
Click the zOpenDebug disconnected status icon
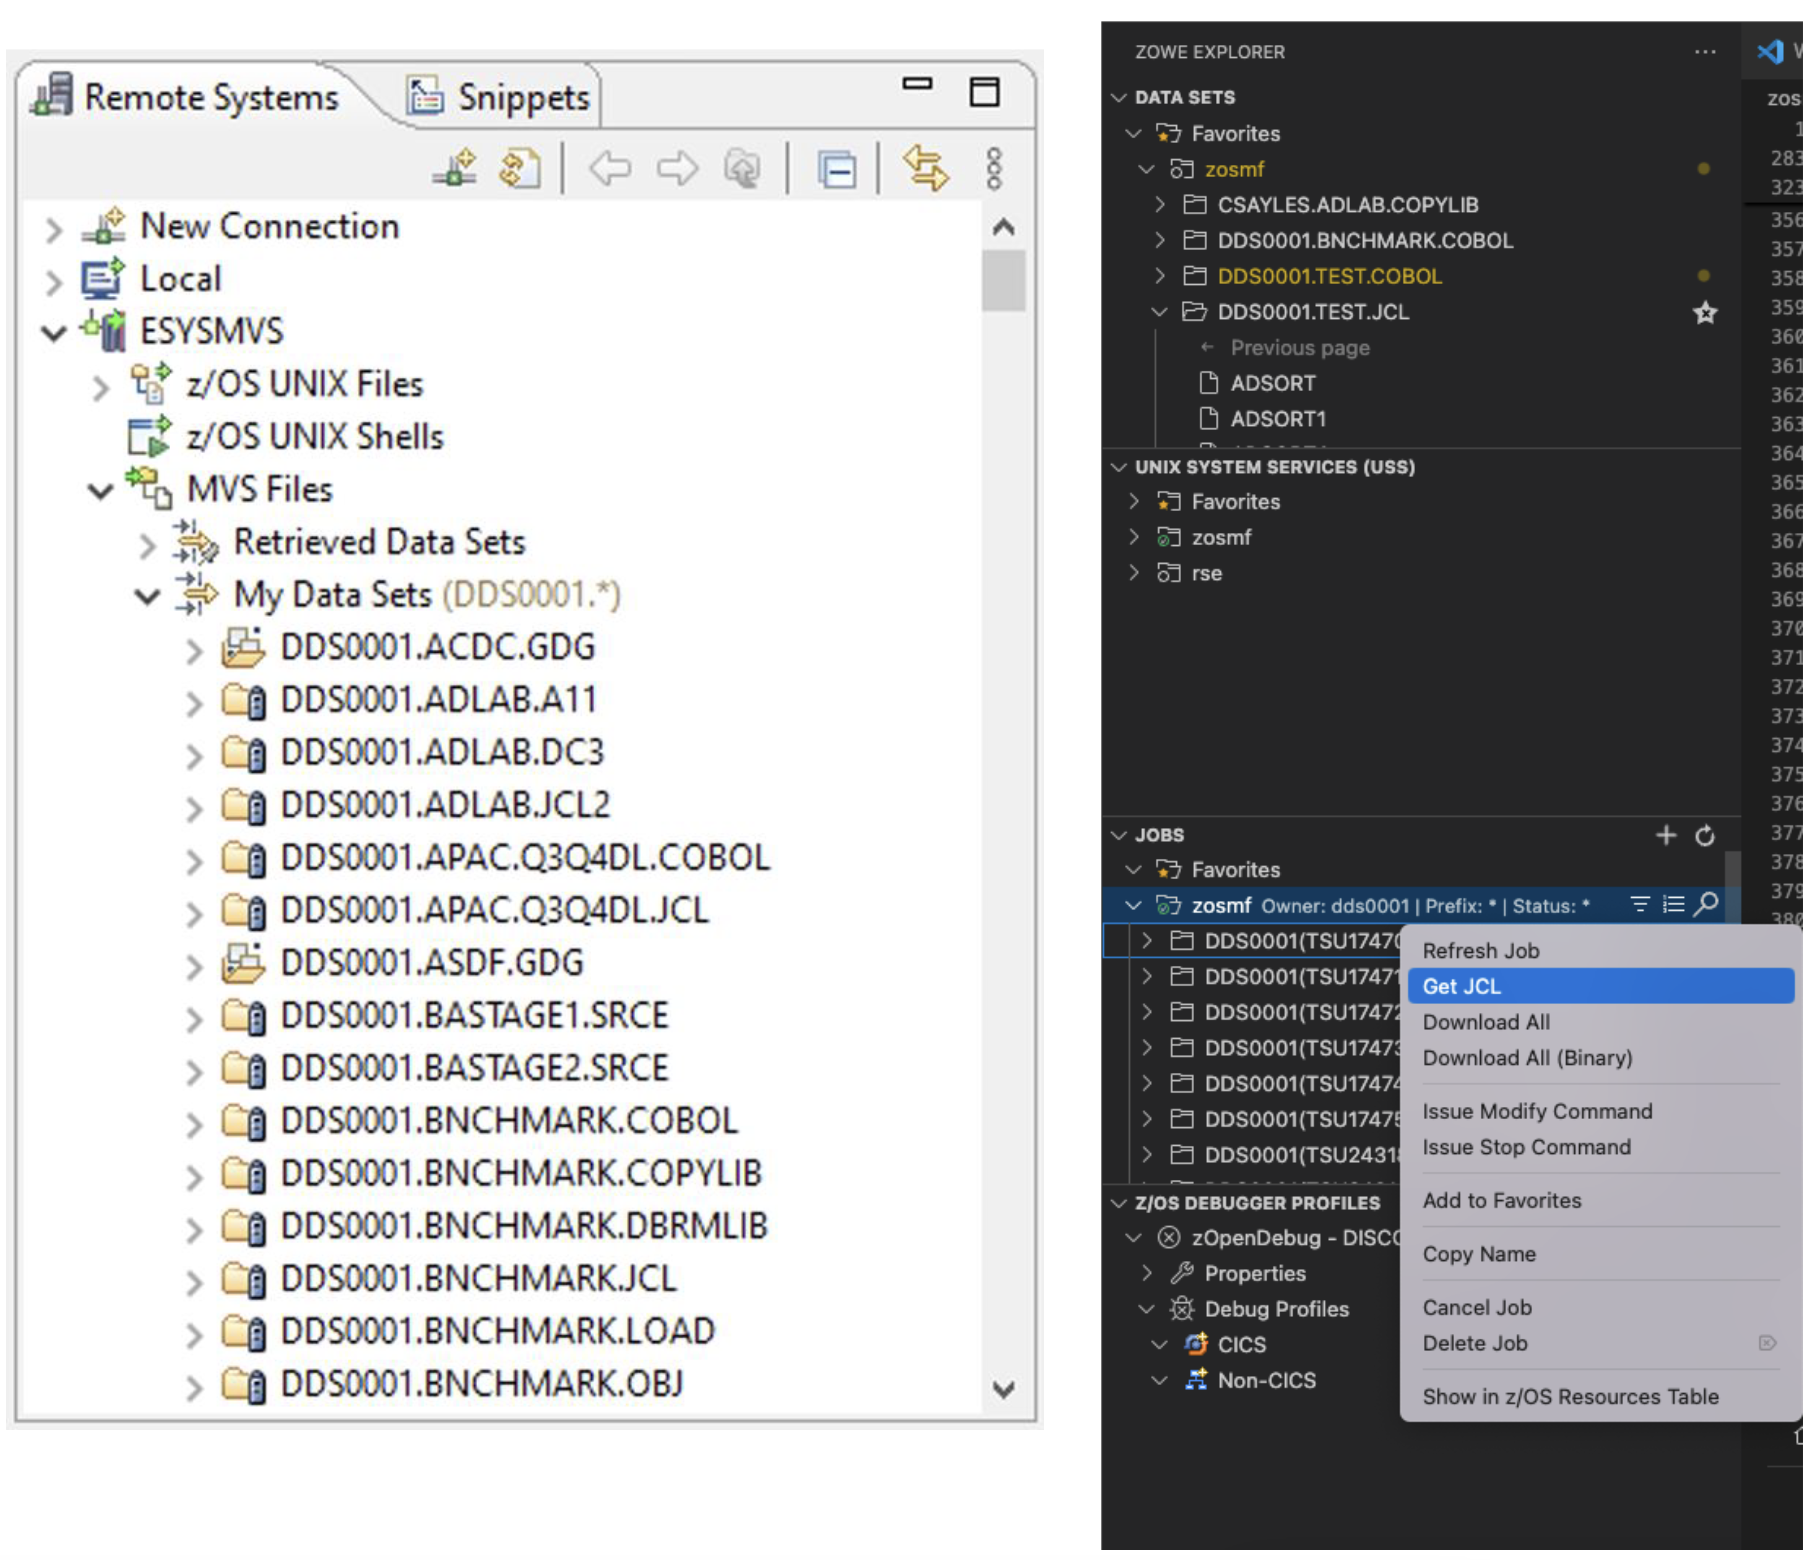click(1168, 1238)
